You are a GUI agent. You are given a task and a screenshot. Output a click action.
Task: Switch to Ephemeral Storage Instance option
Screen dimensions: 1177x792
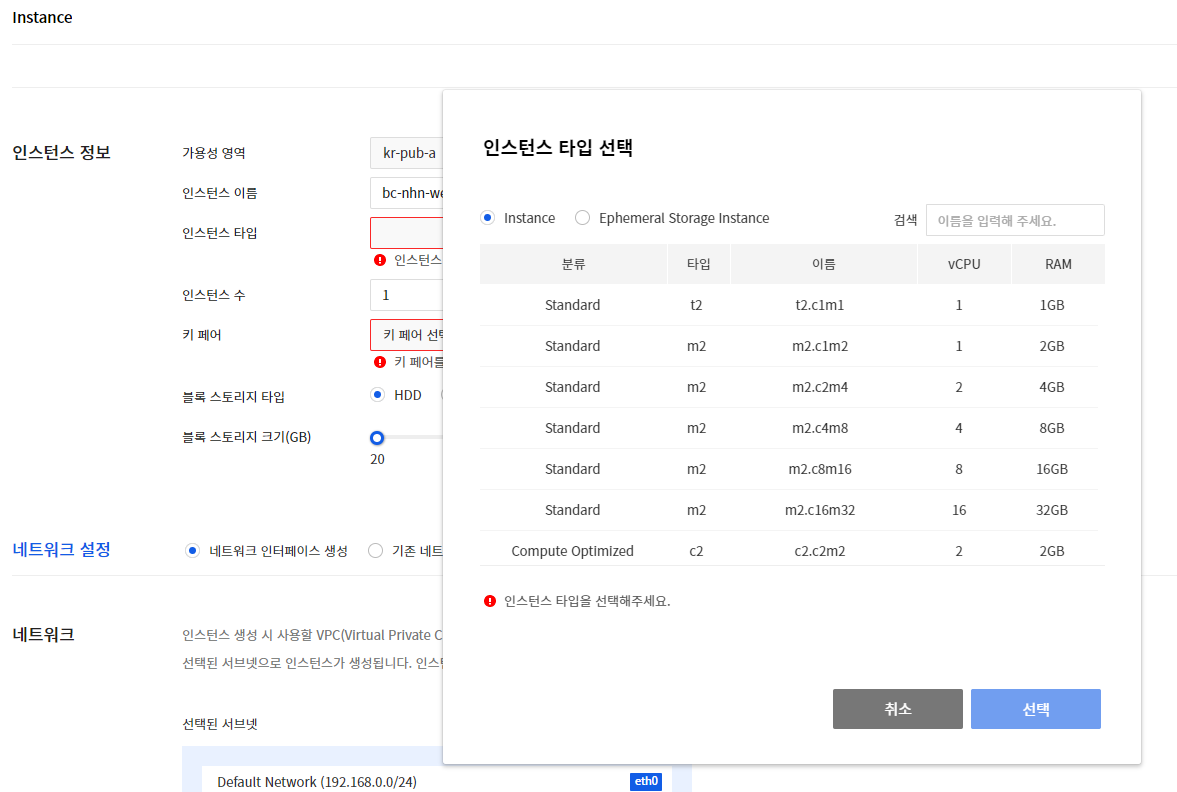click(x=582, y=217)
